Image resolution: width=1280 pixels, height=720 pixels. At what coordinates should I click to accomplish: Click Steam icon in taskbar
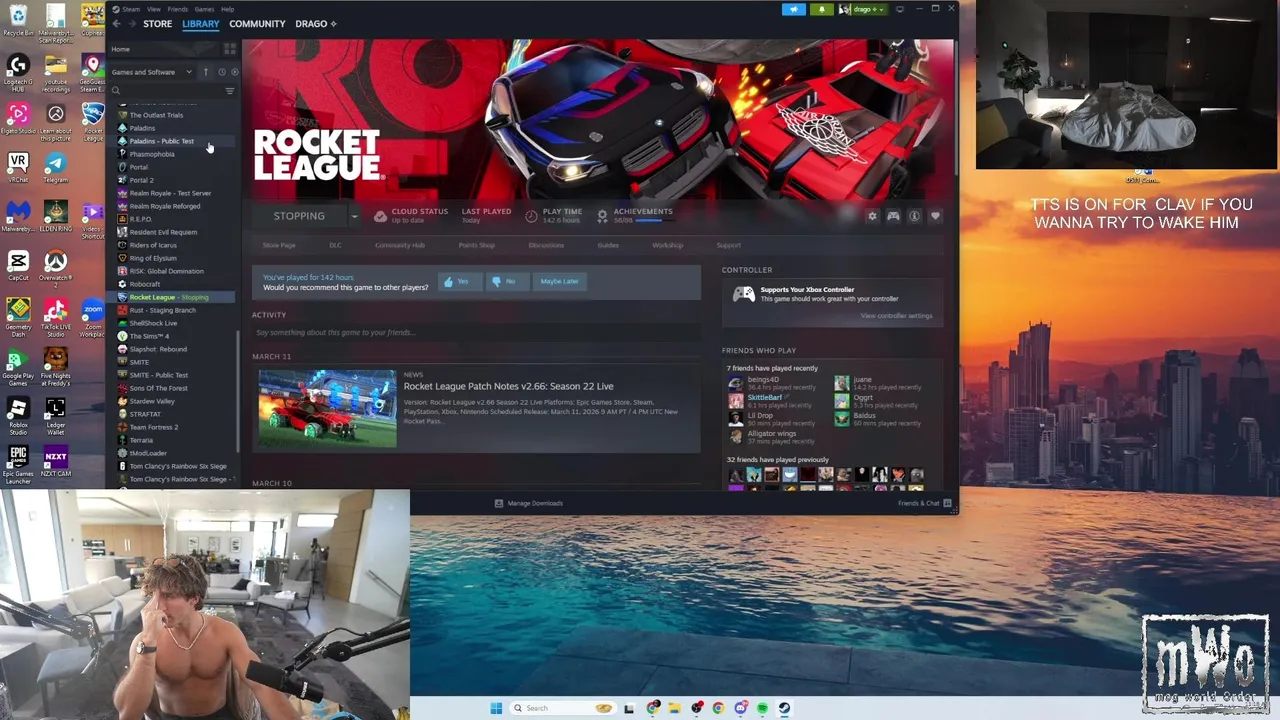point(784,708)
